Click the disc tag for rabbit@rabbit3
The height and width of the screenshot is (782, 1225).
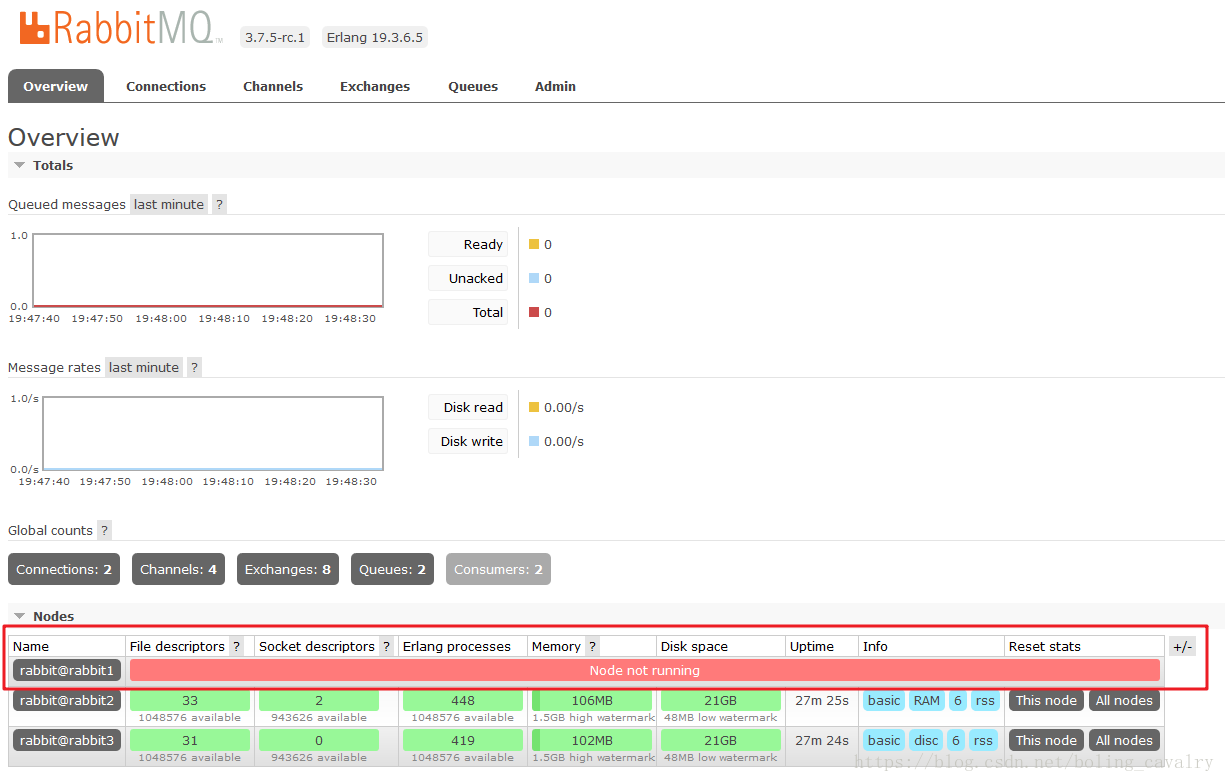pos(927,740)
